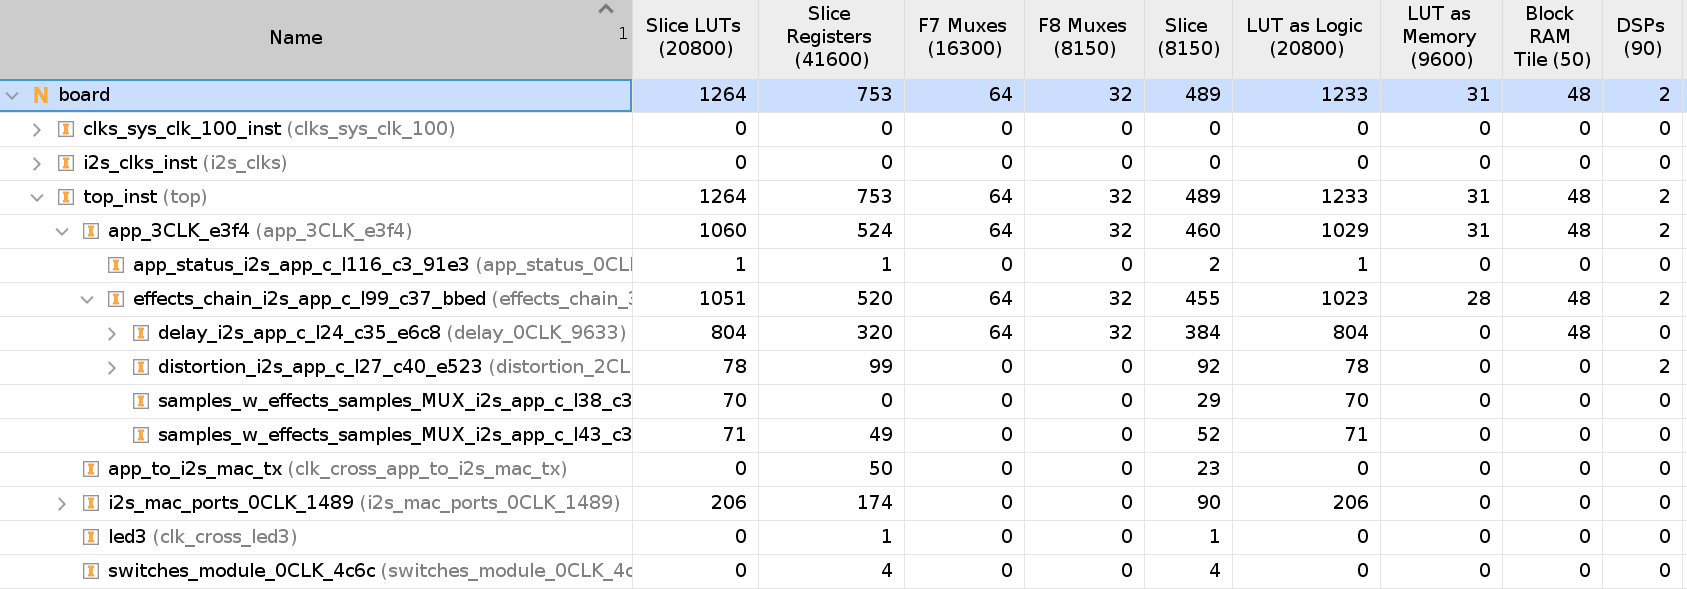Collapse the effects_chain_i2s_app node
The width and height of the screenshot is (1687, 589).
pos(87,299)
